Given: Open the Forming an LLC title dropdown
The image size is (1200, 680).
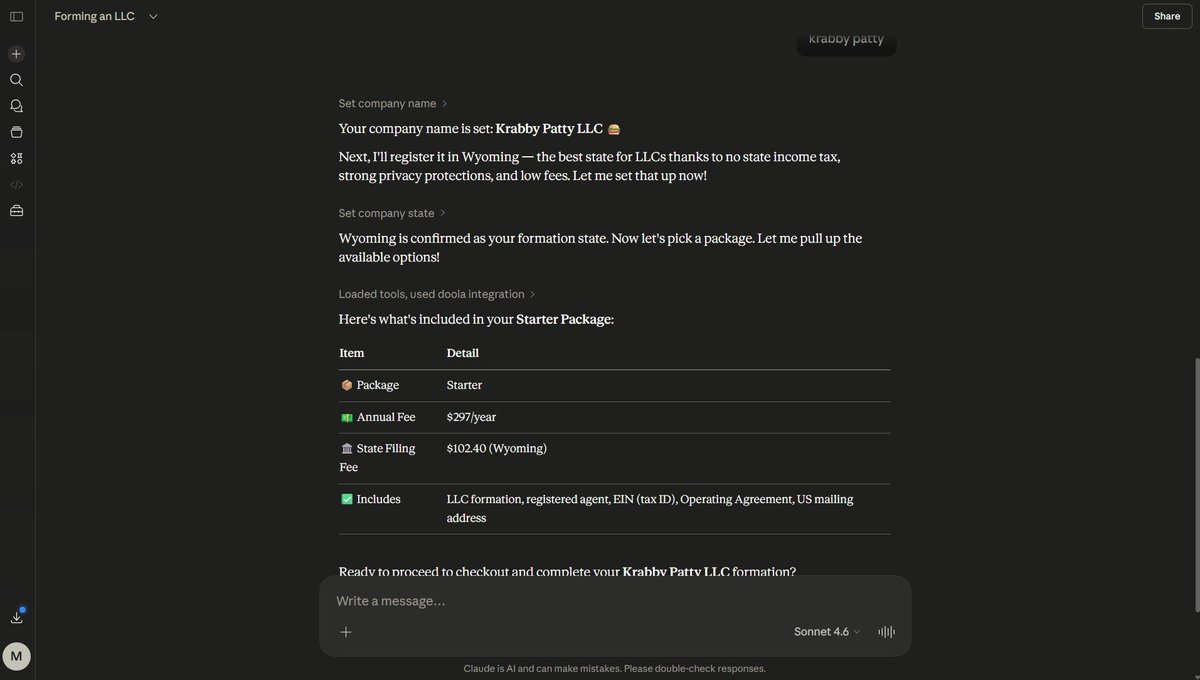Looking at the screenshot, I should pos(153,16).
